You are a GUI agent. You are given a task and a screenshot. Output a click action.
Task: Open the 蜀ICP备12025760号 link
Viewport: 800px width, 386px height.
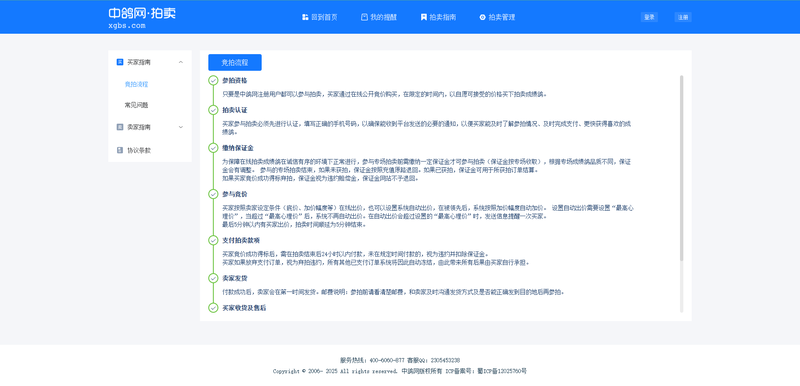502,371
